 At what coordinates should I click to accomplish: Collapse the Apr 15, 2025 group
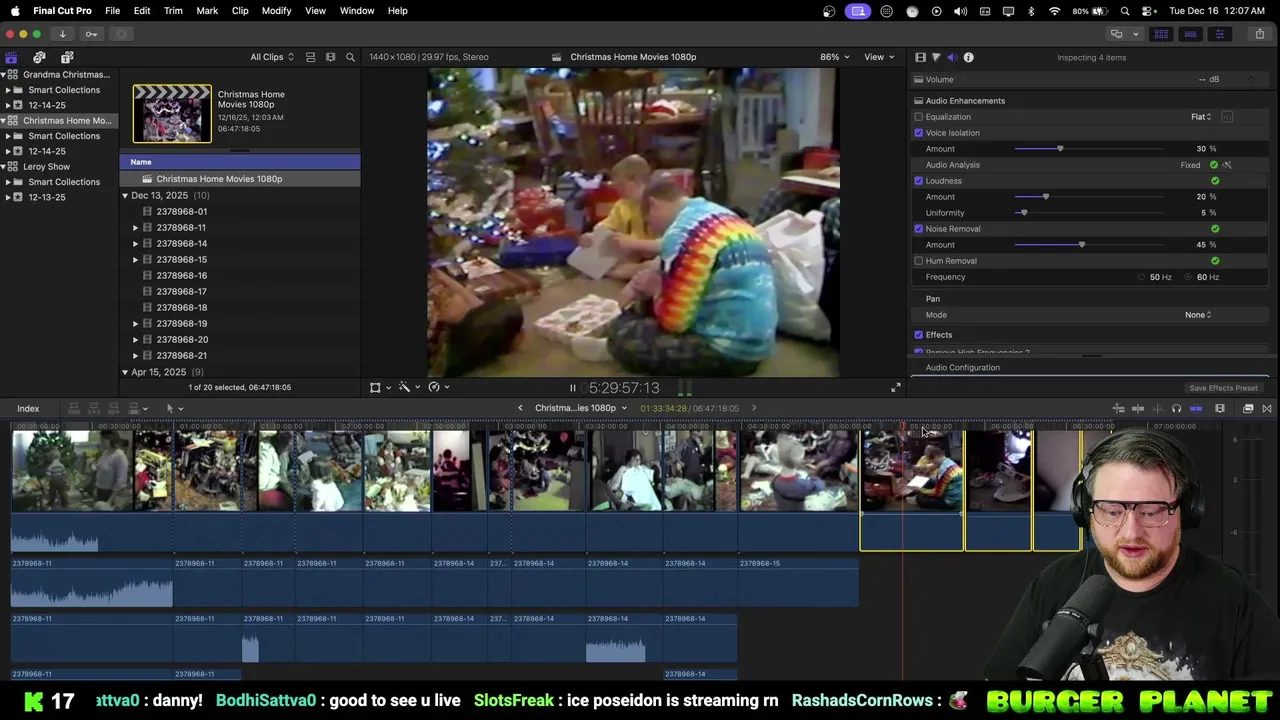[125, 372]
